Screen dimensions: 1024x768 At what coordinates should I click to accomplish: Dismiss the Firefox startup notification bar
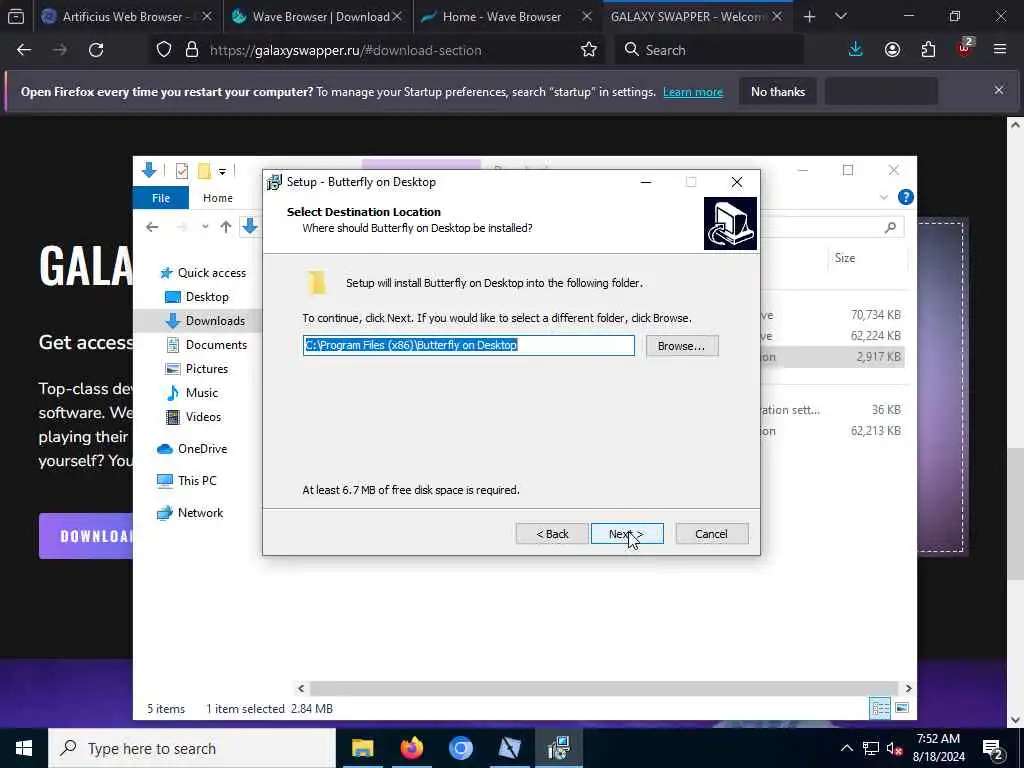[999, 90]
